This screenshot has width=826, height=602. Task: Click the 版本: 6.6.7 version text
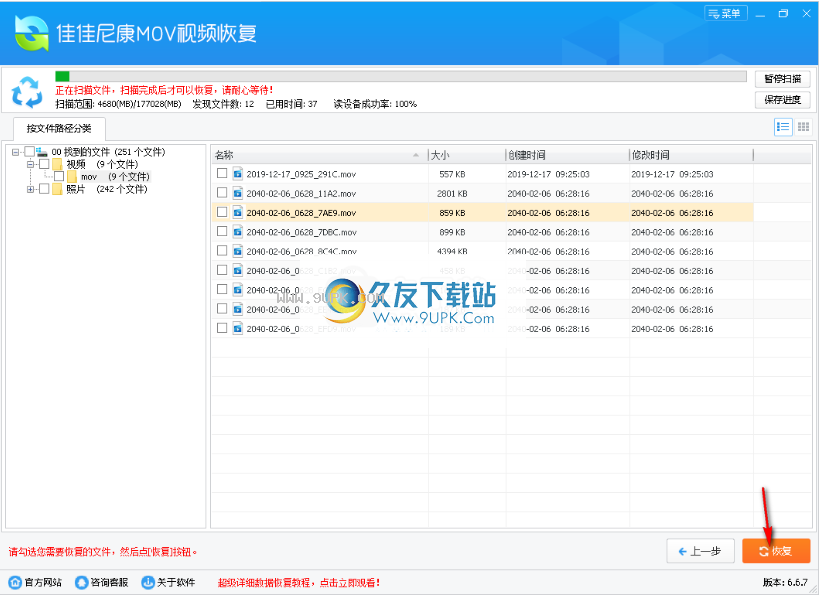[x=785, y=583]
